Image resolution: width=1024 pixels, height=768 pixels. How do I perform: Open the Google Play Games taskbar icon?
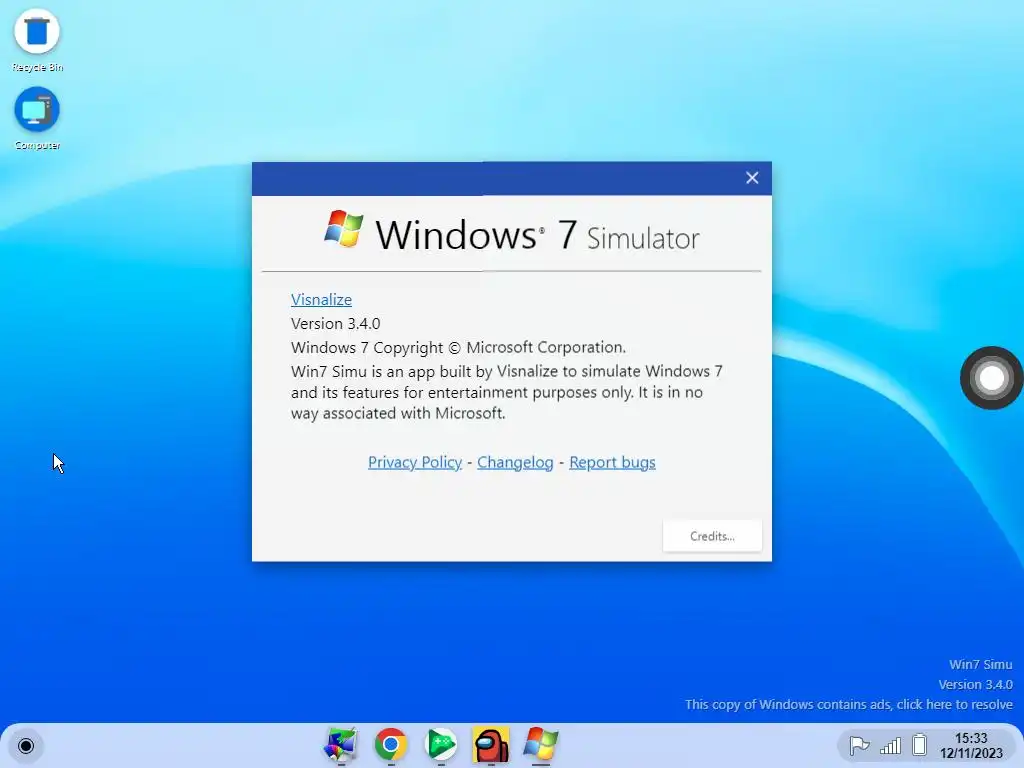pyautogui.click(x=441, y=744)
